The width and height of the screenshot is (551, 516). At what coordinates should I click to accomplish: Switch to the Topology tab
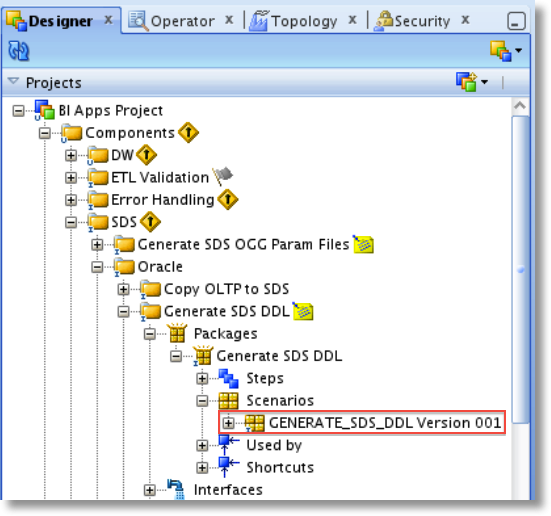tap(304, 21)
